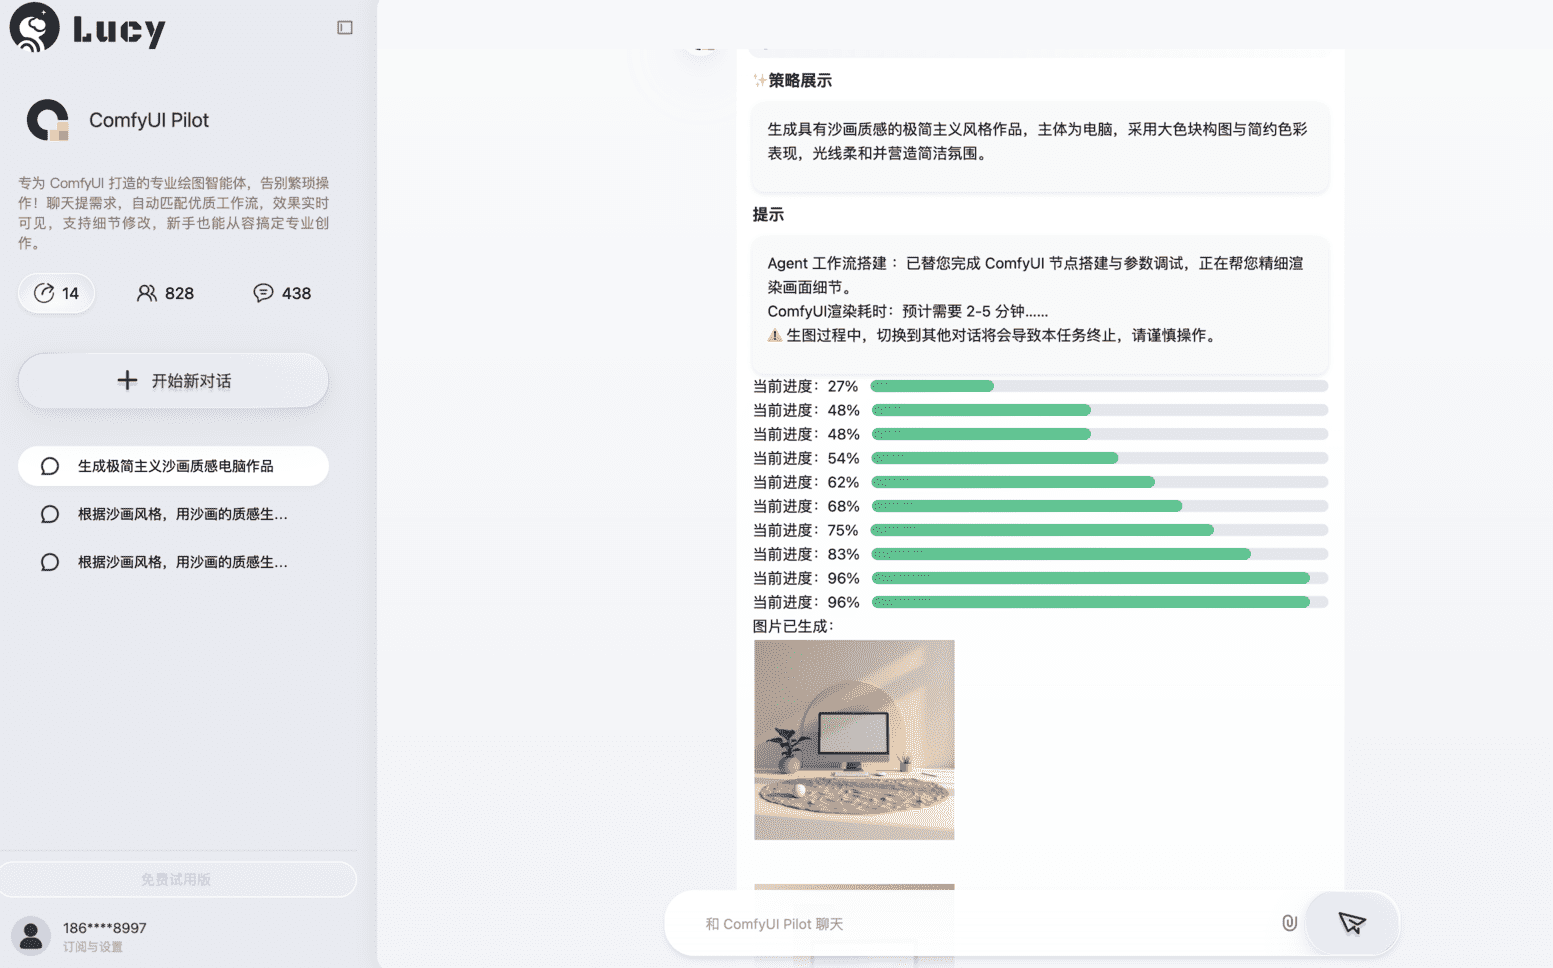Send the message with the arrow icon
Viewport: 1553px width, 968px height.
click(x=1352, y=923)
